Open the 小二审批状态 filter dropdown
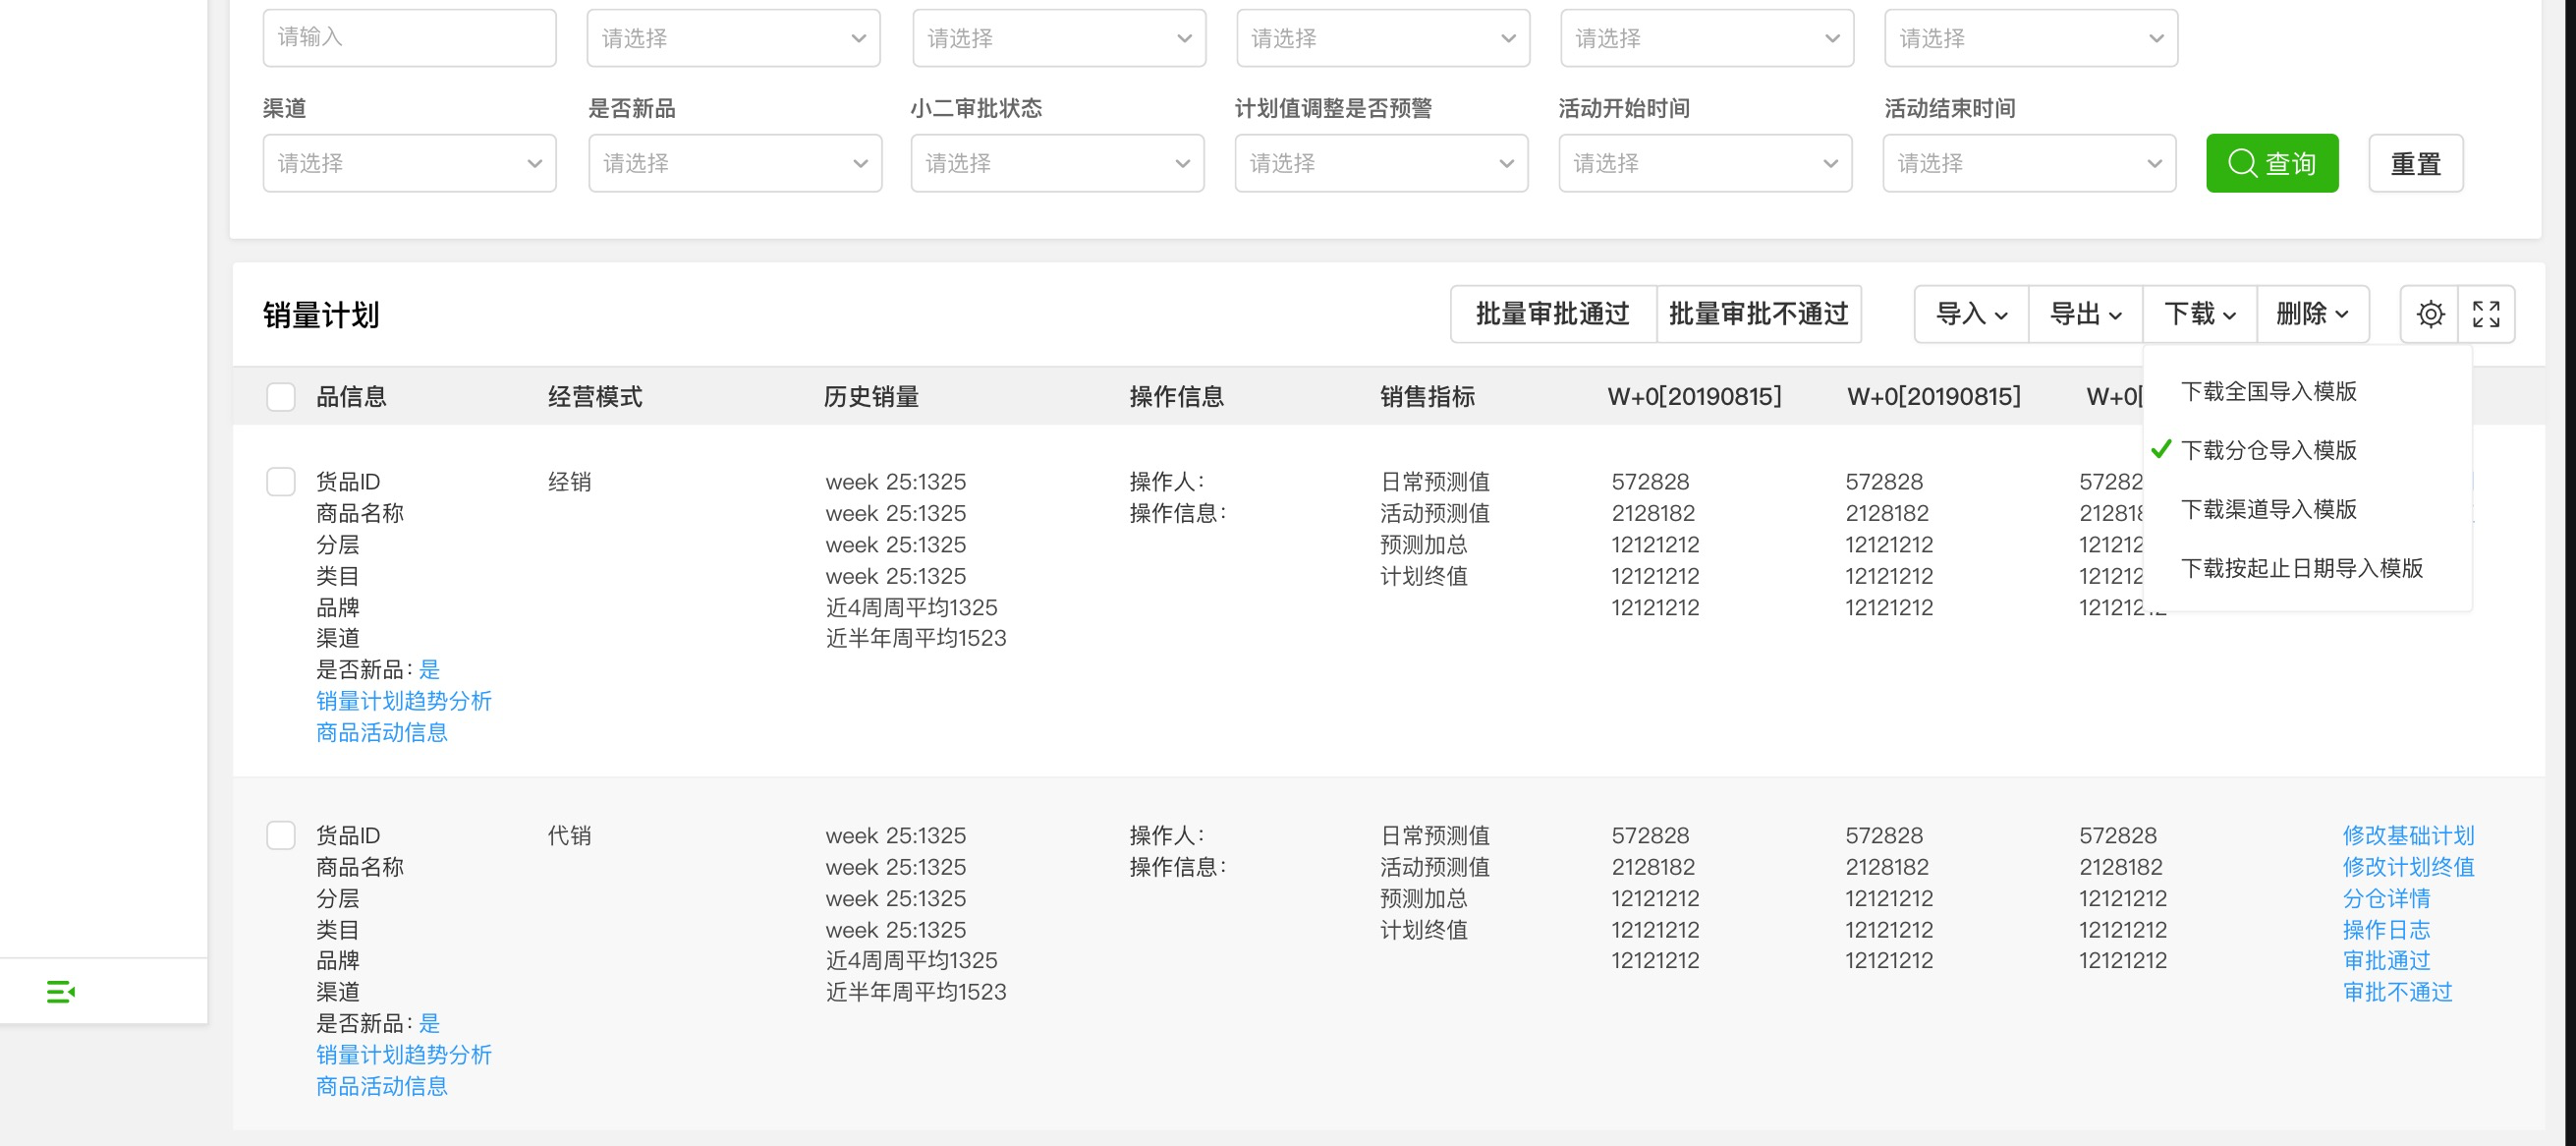Screen dimensions: 2576x1146 (x=1058, y=163)
